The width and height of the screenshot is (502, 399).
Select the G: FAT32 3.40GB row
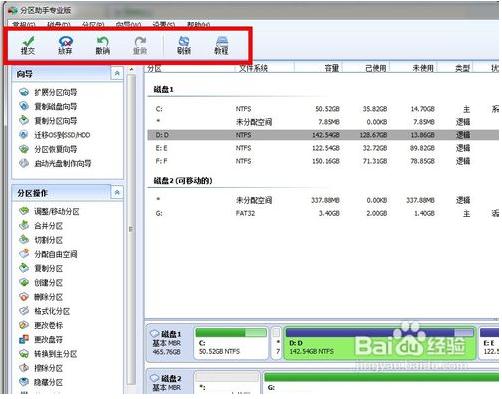coord(323,213)
